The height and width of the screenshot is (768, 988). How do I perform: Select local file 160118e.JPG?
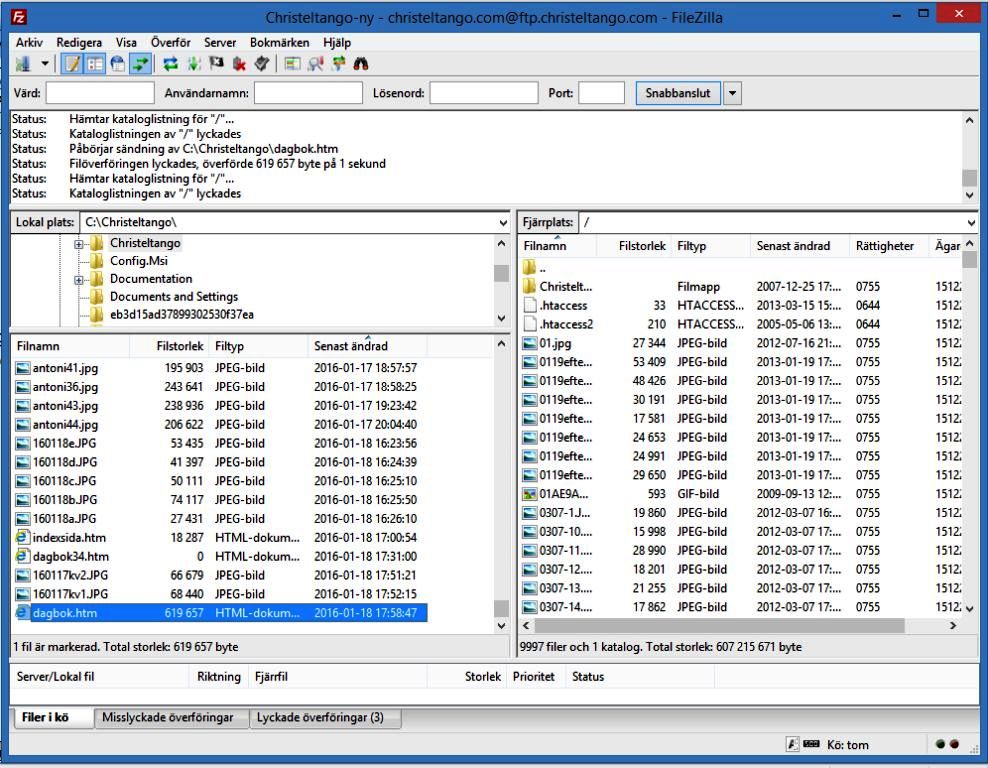point(221,444)
